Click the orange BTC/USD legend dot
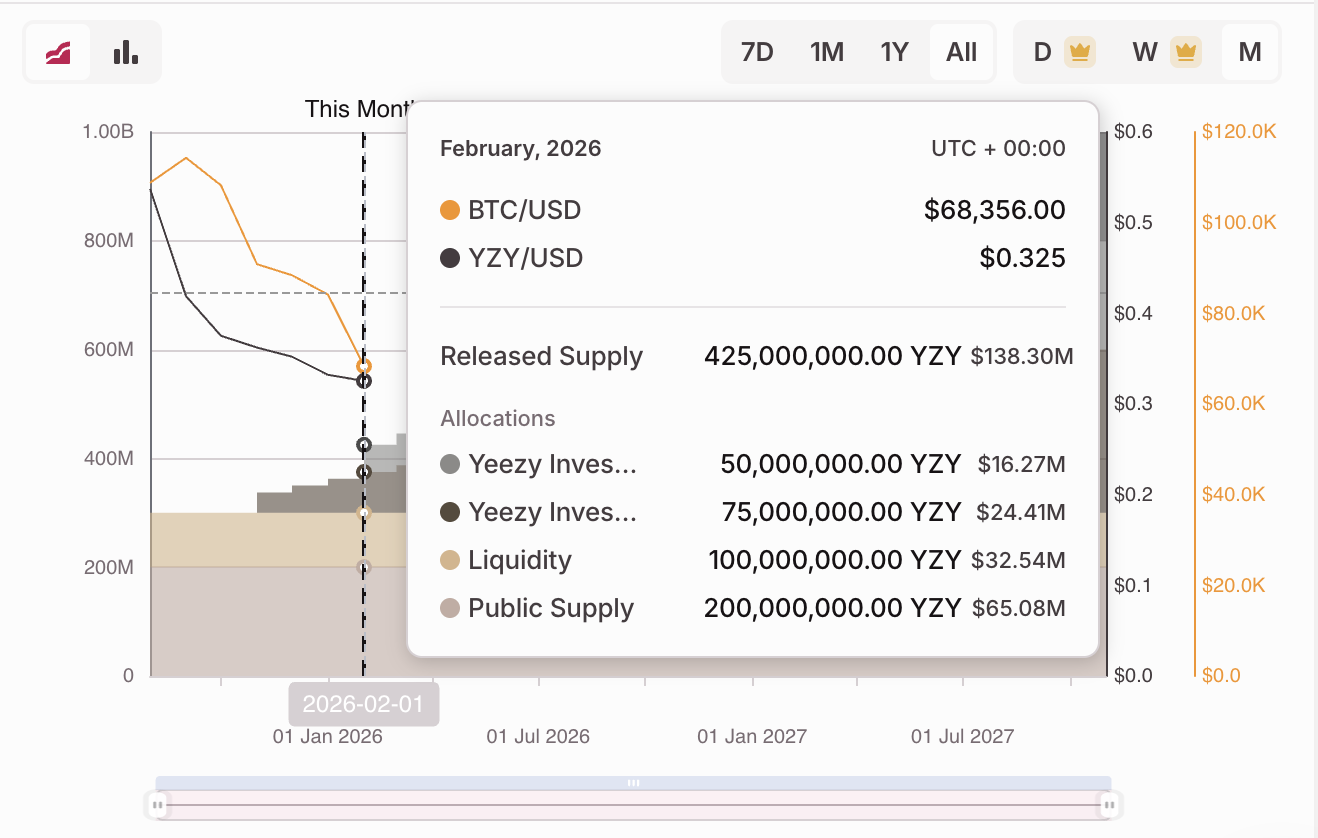The width and height of the screenshot is (1318, 838). [448, 210]
